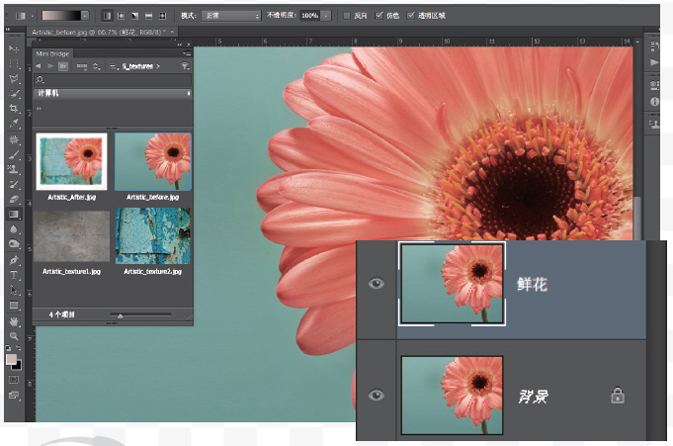The image size is (673, 446).
Task: Hide the 背景 layer eye icon
Action: (x=376, y=395)
